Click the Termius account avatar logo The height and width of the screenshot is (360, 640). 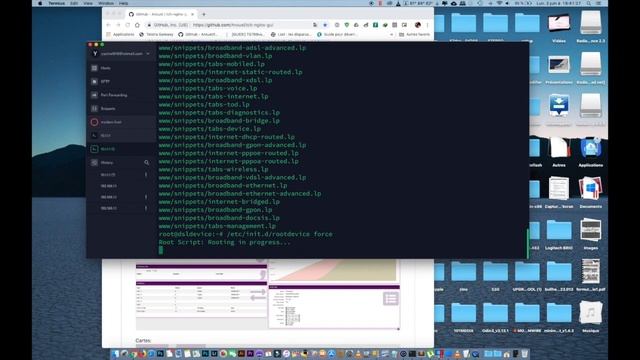coord(95,53)
